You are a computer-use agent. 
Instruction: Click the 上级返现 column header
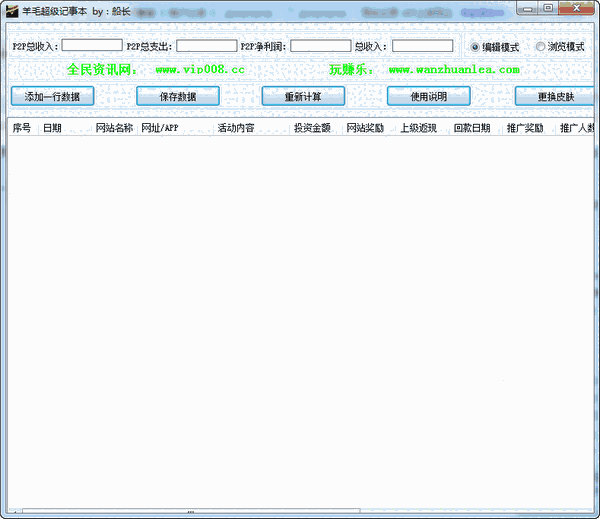click(422, 128)
